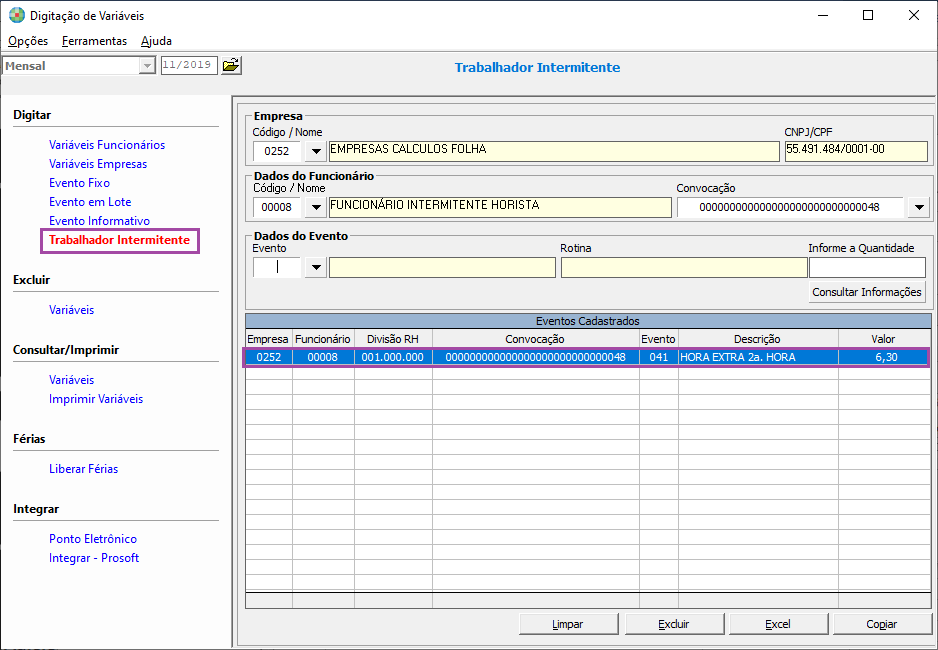Click the empty event description field
The width and height of the screenshot is (938, 650).
click(442, 267)
